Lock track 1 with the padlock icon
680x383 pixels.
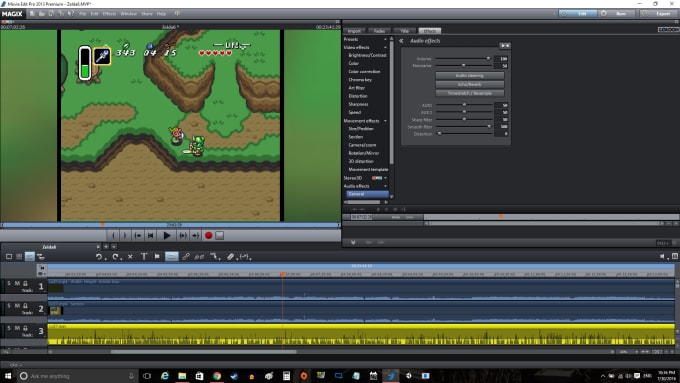[25, 283]
